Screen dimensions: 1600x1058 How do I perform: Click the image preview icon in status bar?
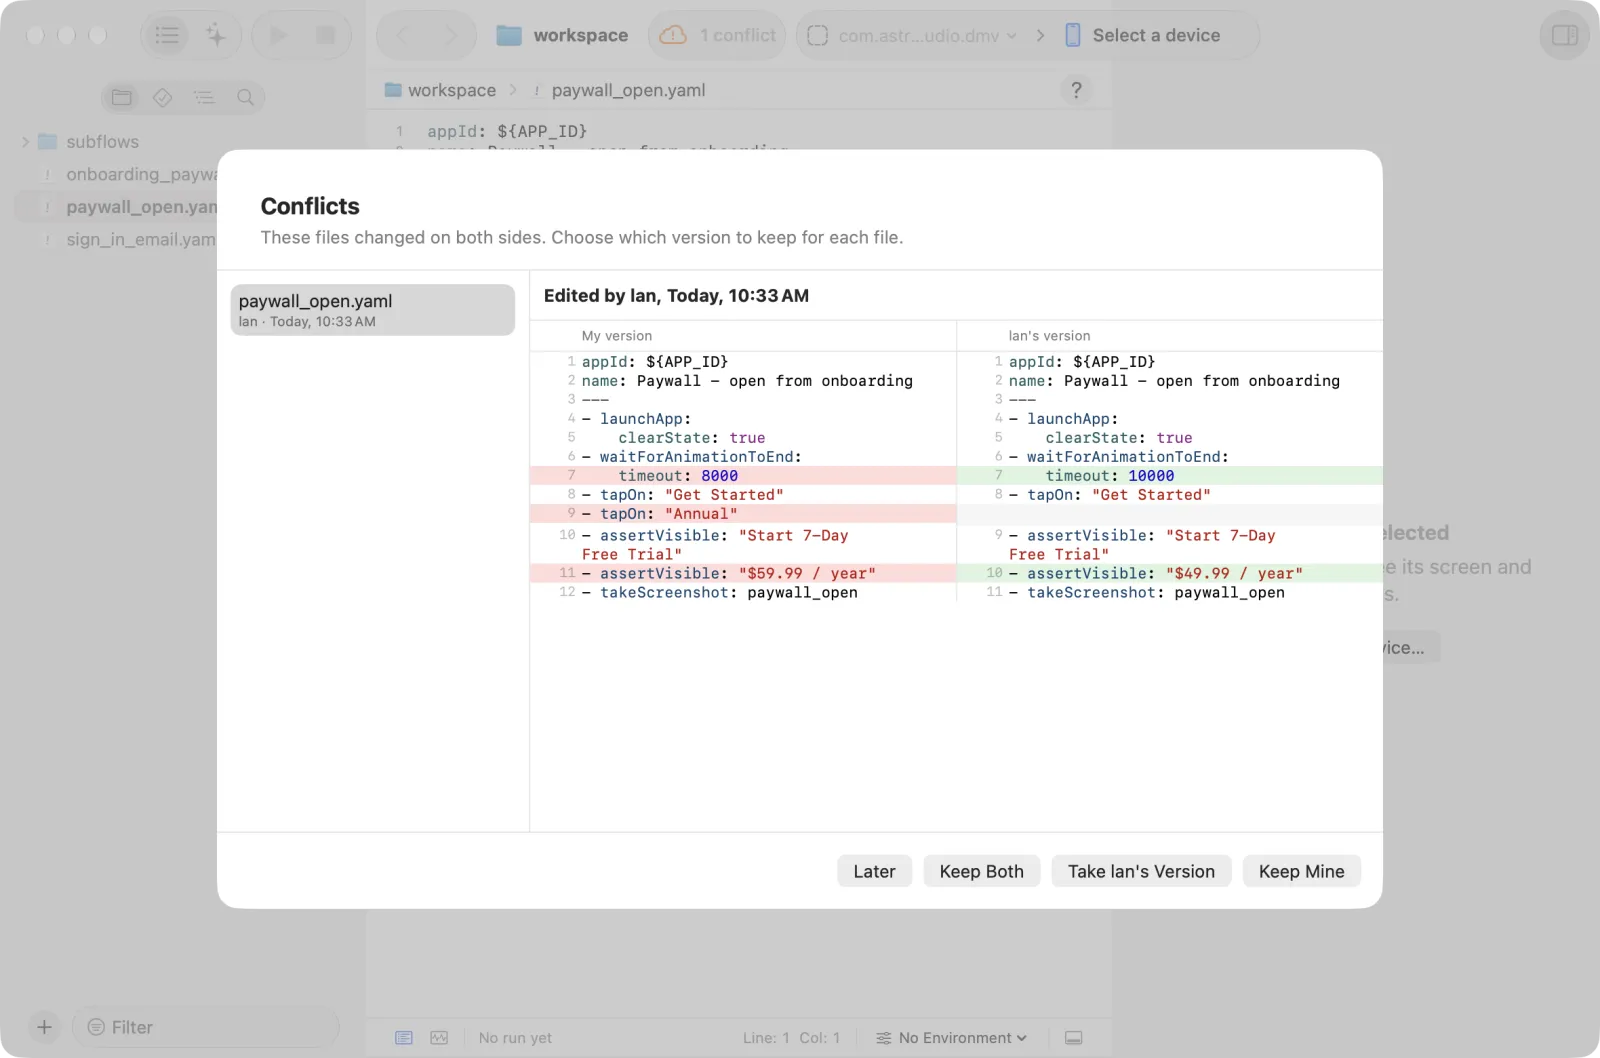439,1038
